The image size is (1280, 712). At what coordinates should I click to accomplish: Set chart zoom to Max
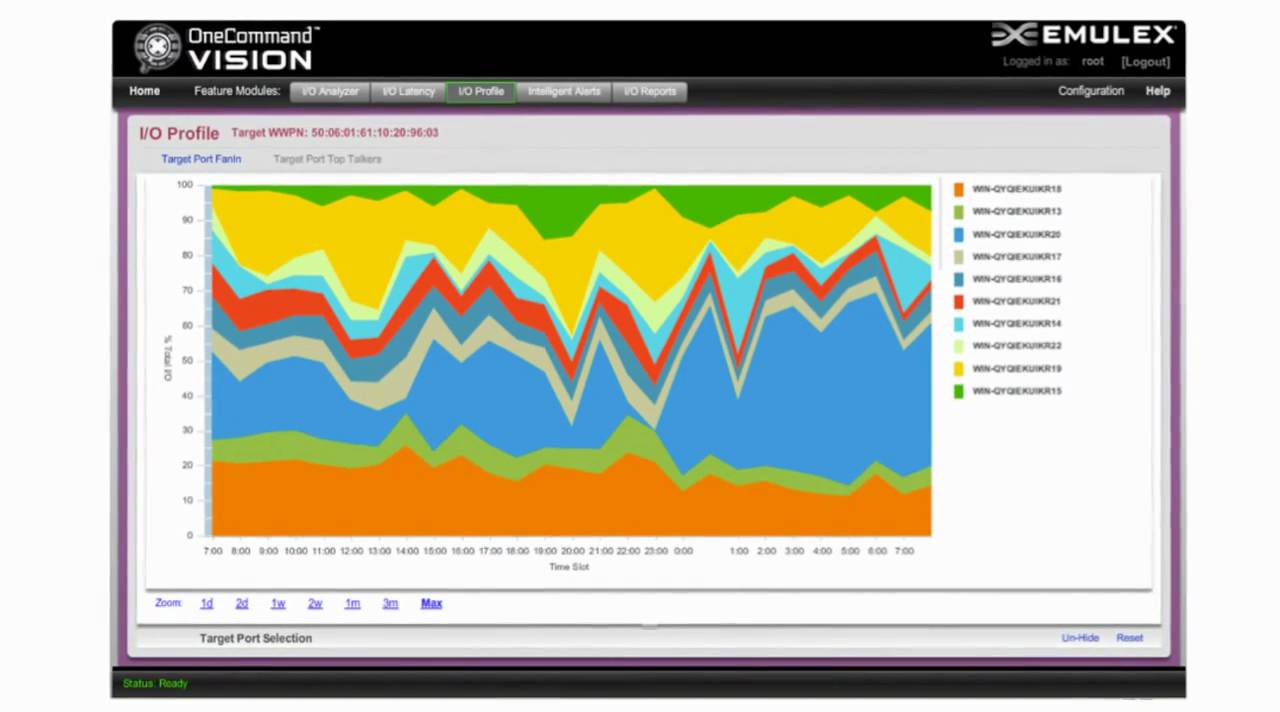(431, 604)
